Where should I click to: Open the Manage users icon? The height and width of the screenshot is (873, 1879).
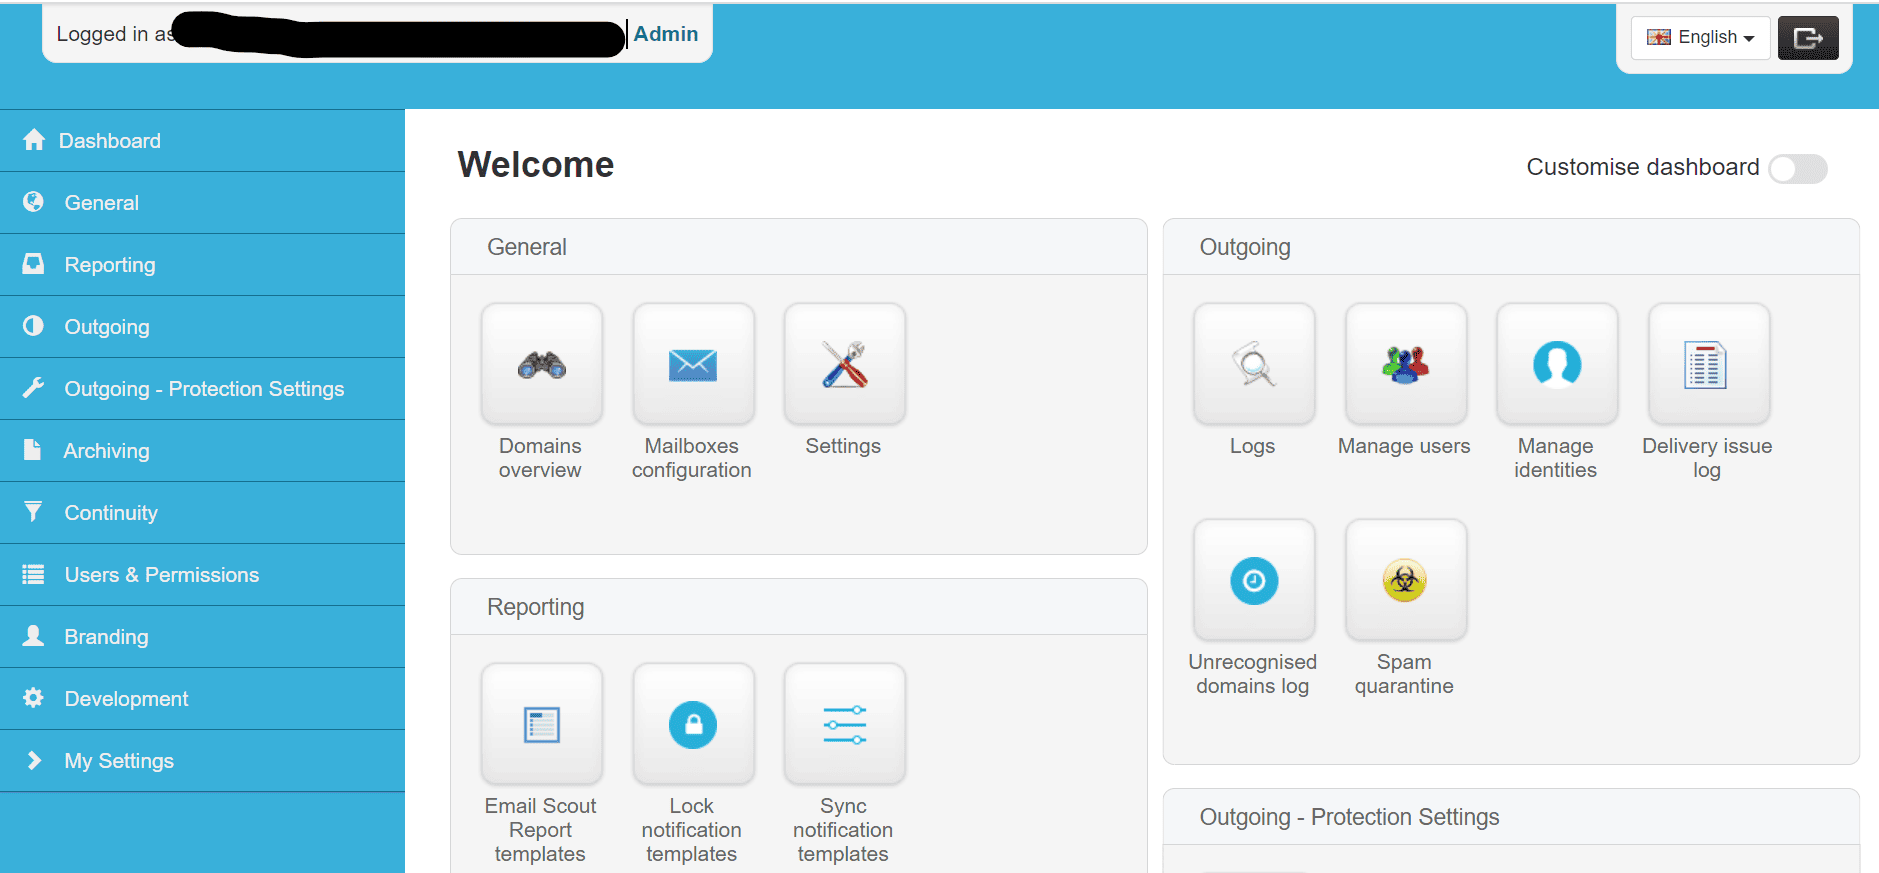tap(1405, 365)
